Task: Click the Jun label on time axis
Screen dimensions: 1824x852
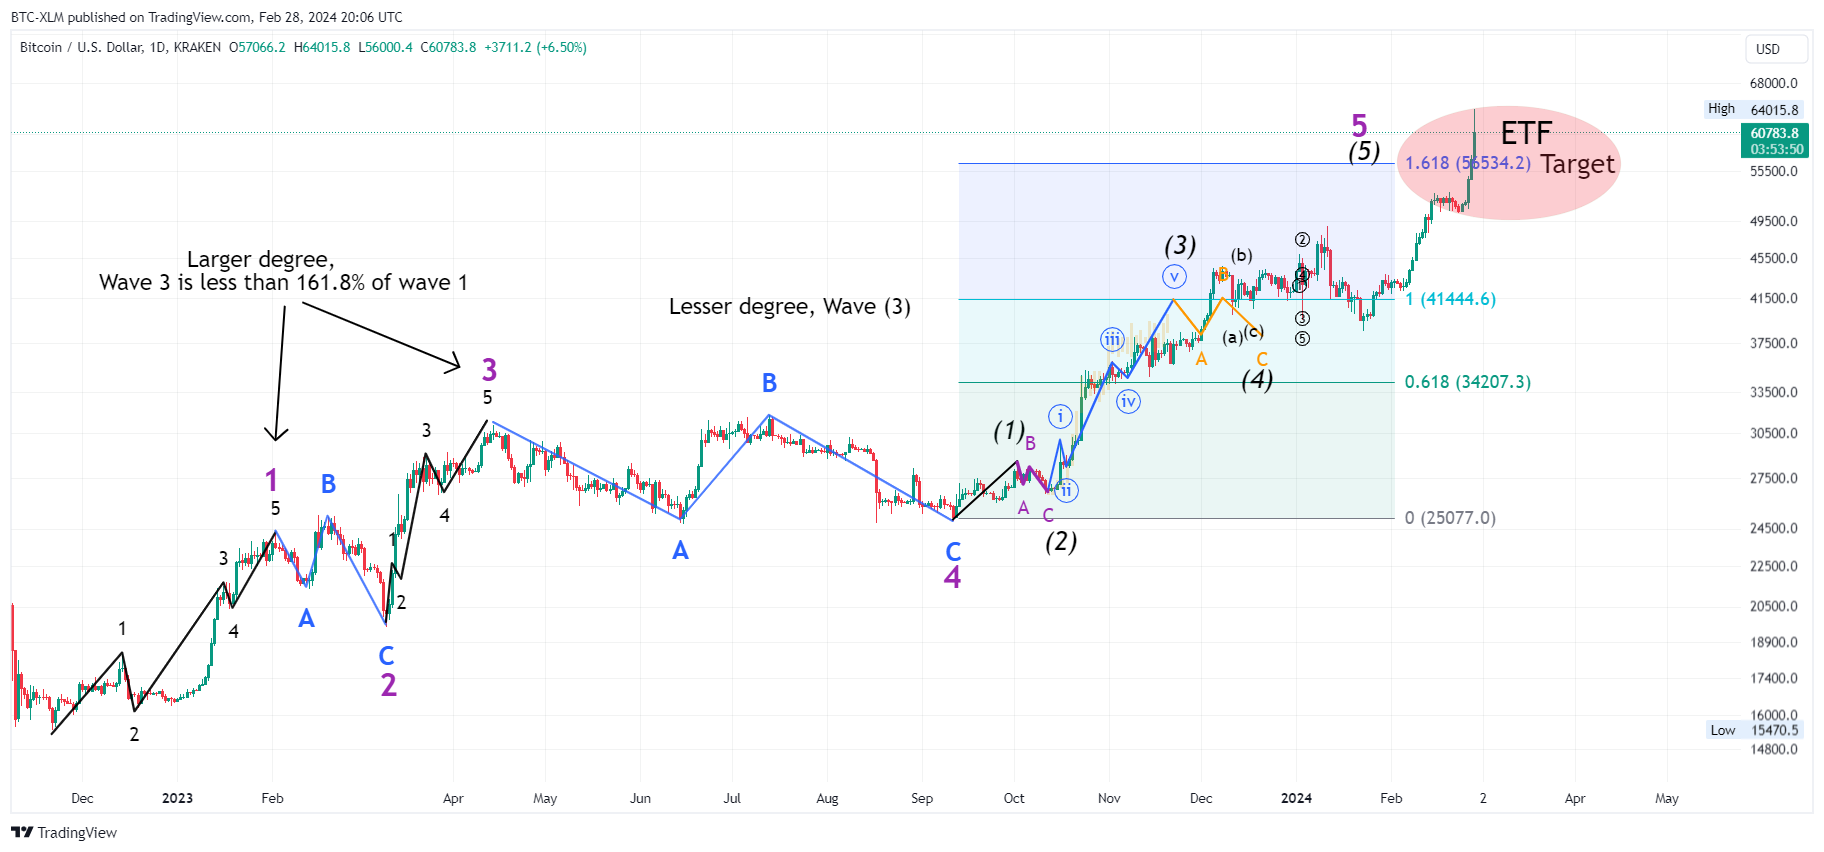Action: click(640, 798)
